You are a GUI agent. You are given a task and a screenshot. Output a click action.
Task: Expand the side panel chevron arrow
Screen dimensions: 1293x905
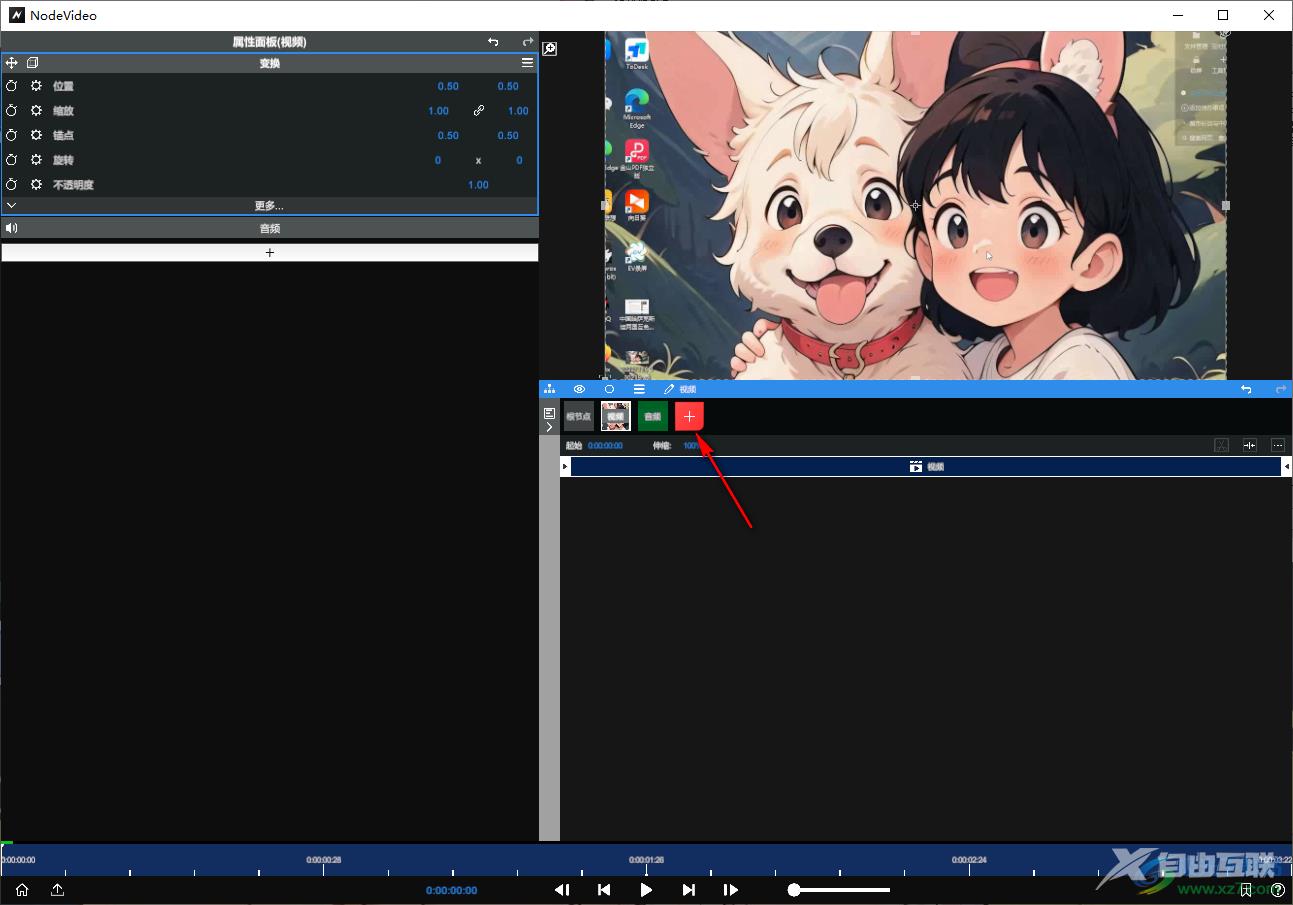(549, 427)
